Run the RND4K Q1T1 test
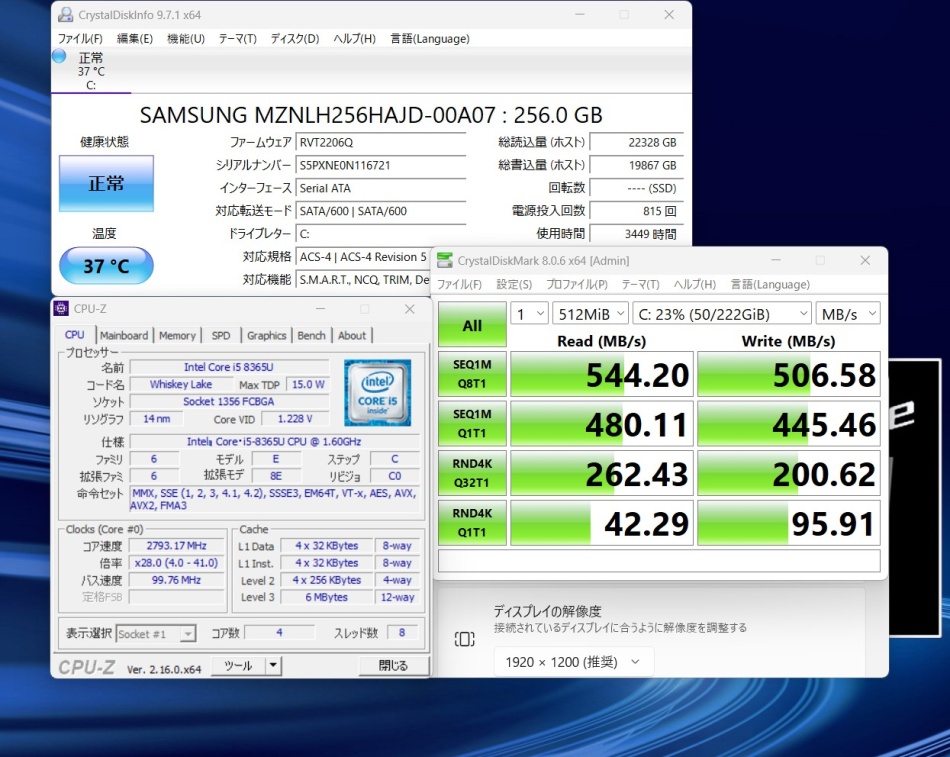 (x=472, y=523)
